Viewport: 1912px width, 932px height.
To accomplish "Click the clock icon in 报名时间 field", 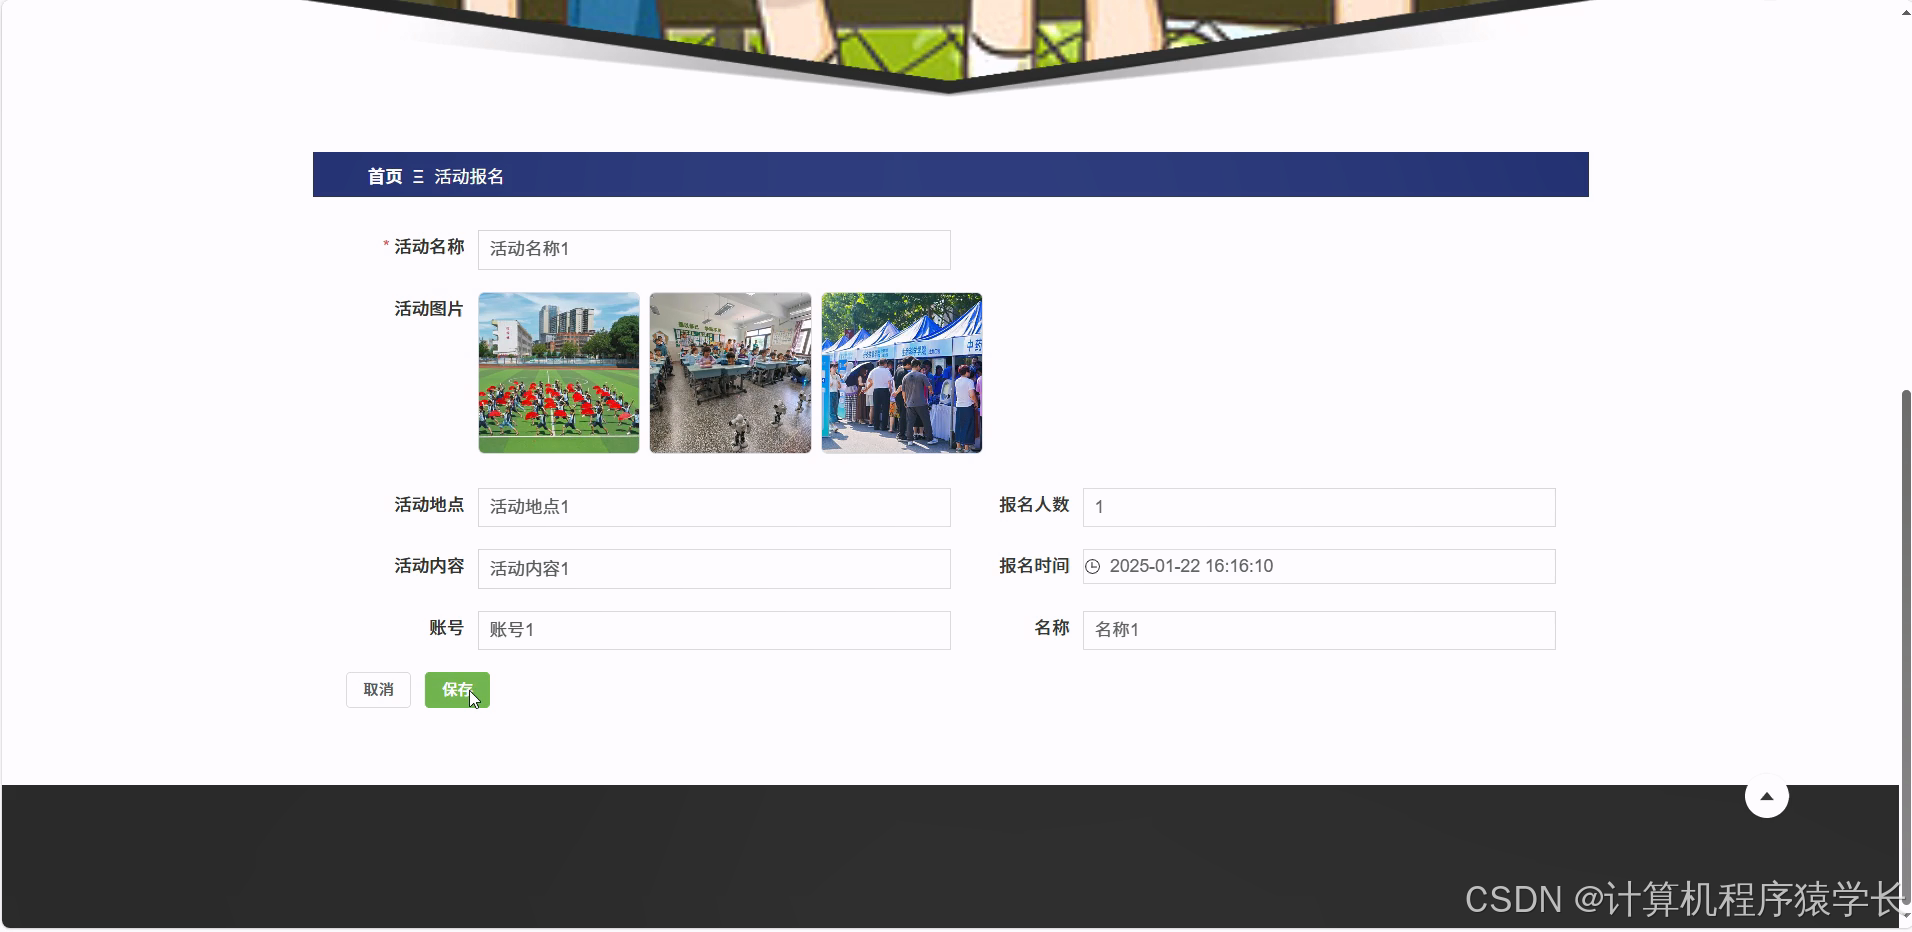I will (1093, 566).
